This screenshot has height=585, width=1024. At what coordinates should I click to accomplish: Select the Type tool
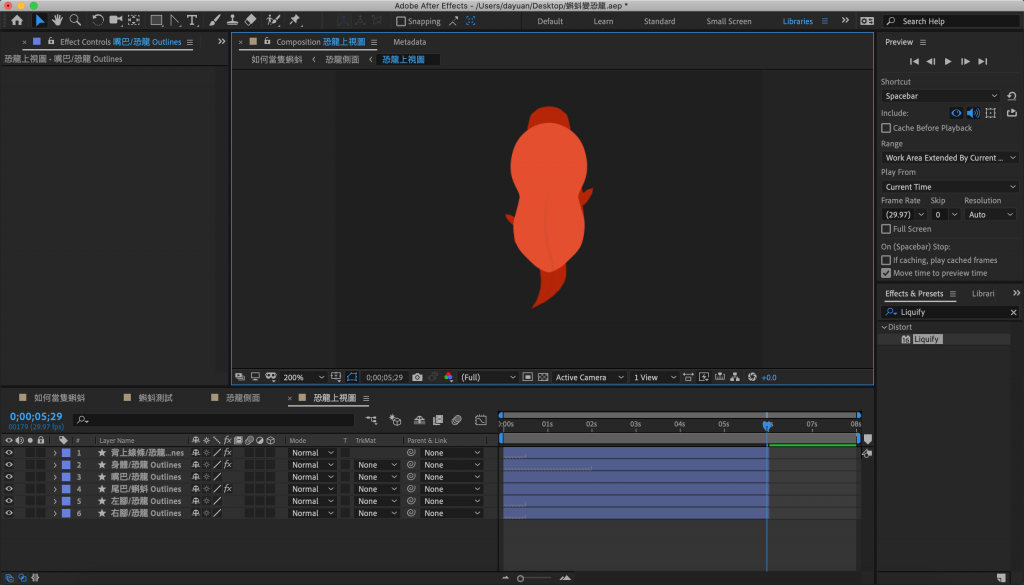pos(192,20)
